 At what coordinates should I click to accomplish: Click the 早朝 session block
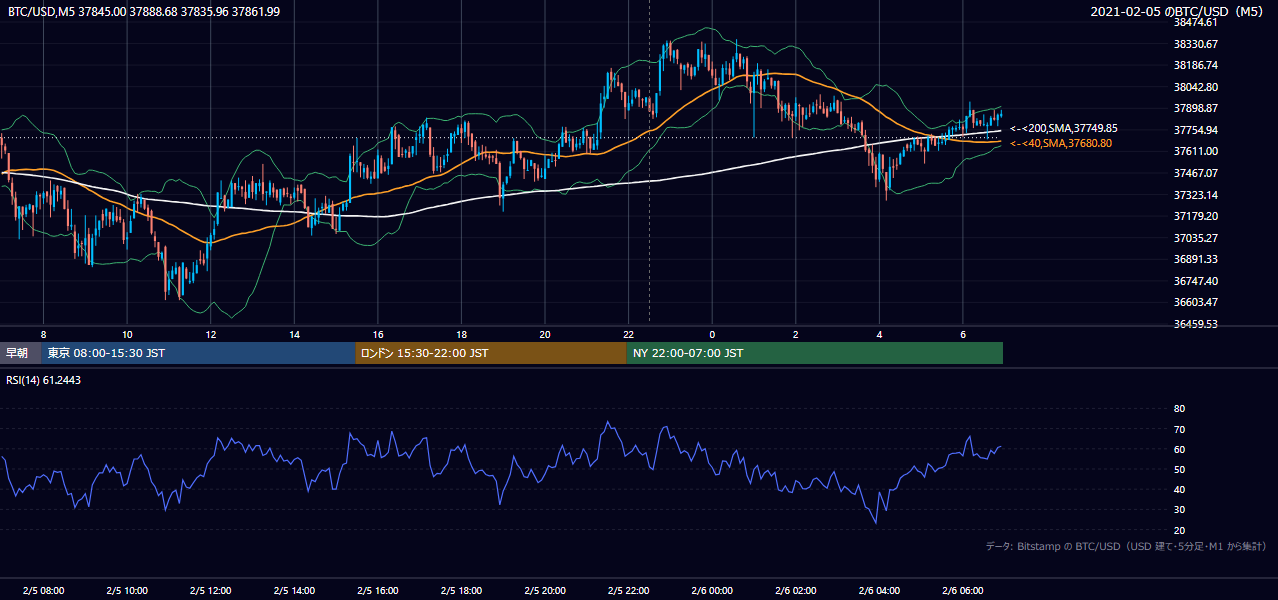21,353
